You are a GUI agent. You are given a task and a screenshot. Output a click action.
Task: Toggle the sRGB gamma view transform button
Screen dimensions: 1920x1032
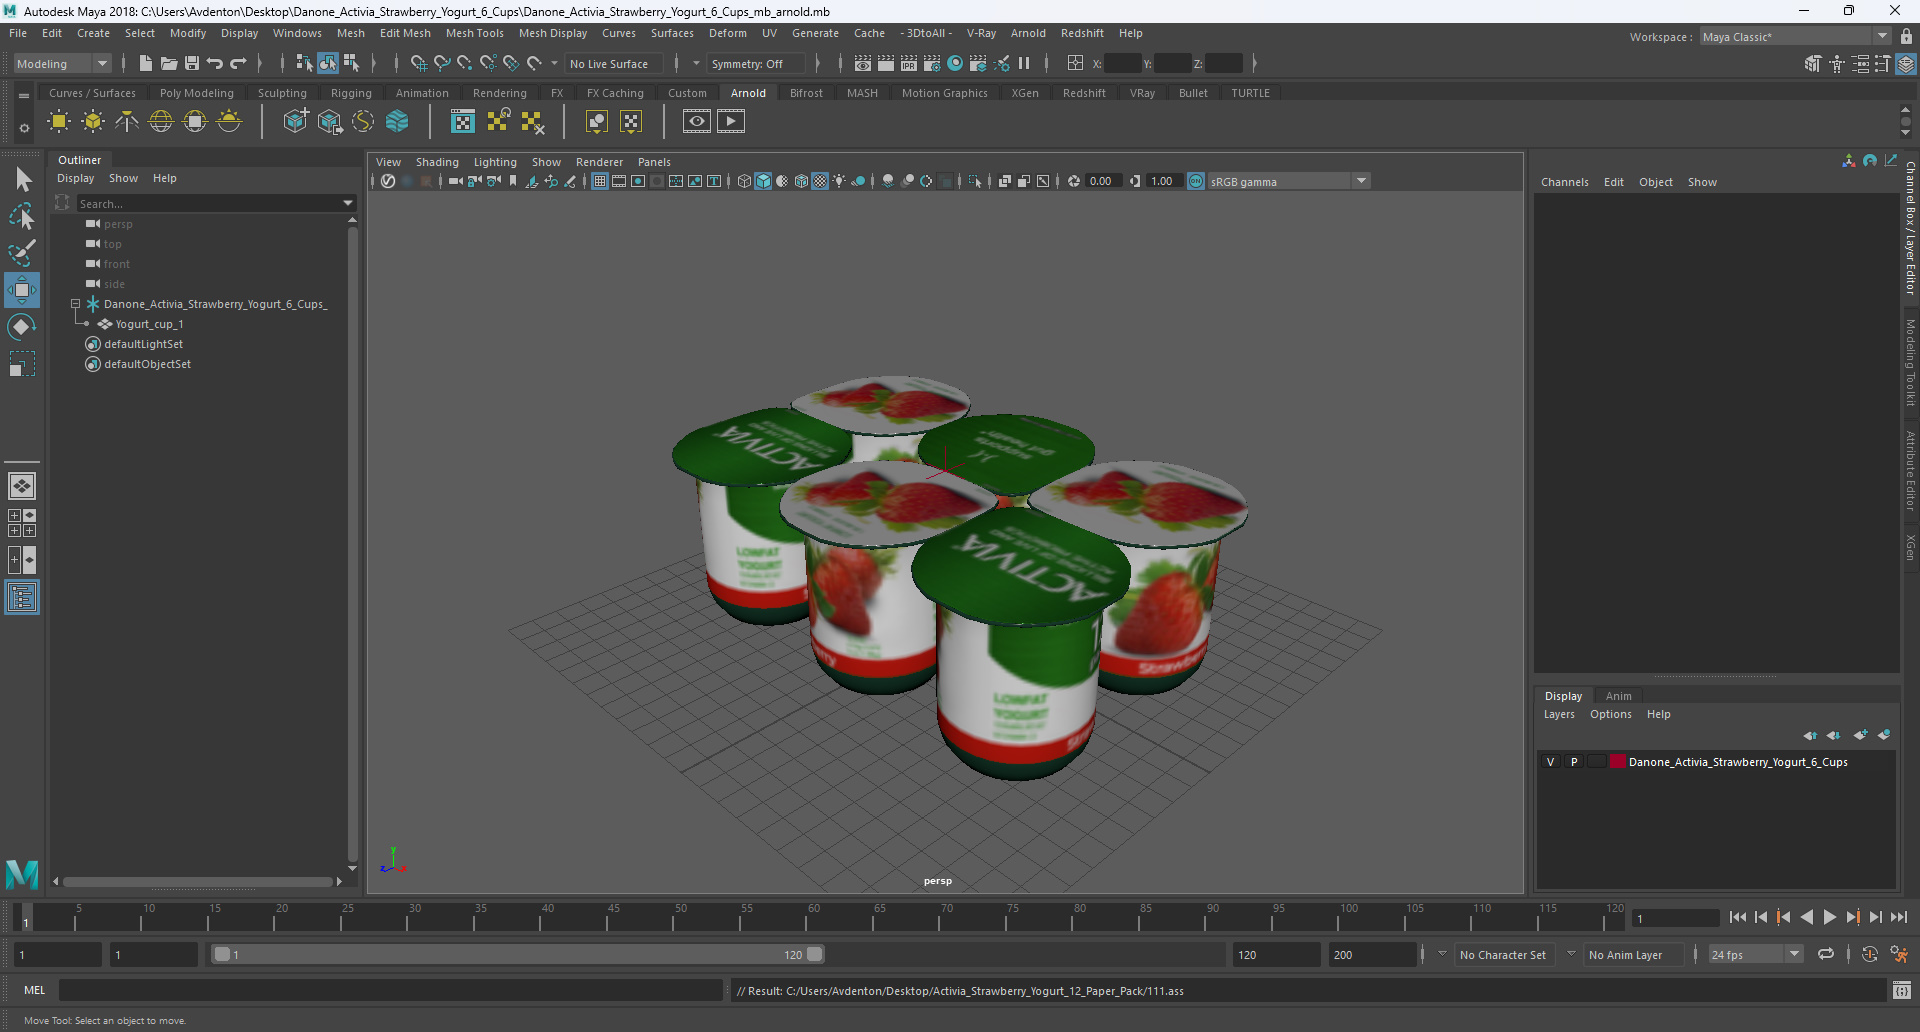tap(1196, 181)
